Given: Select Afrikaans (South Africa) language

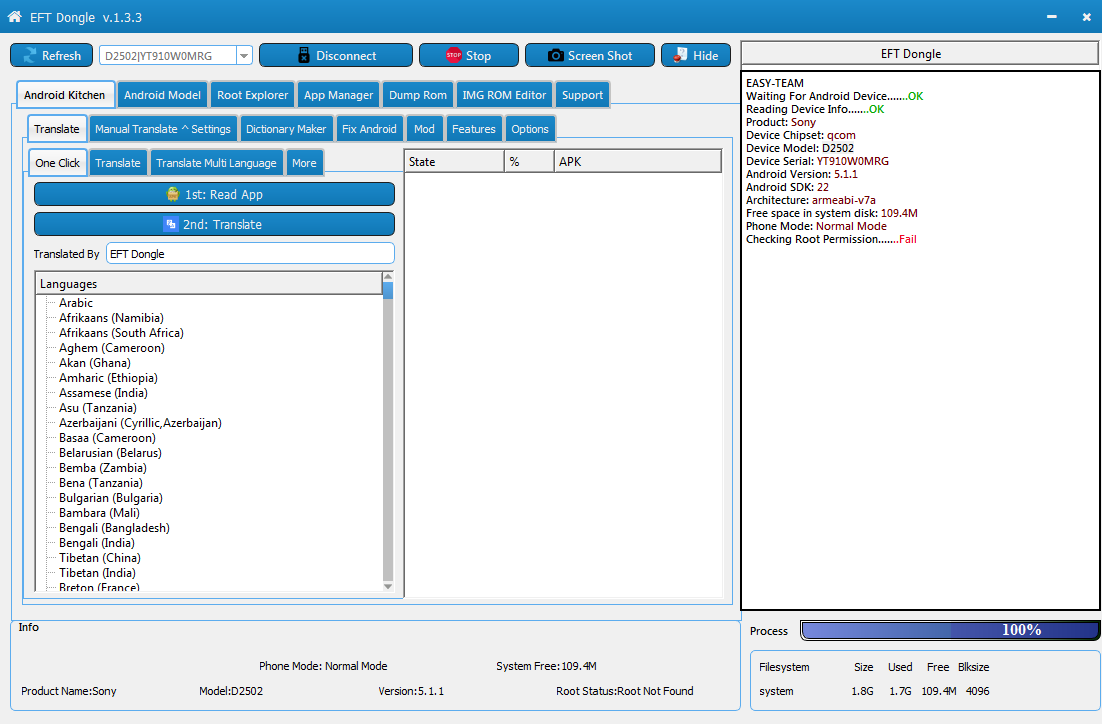Looking at the screenshot, I should (x=121, y=333).
